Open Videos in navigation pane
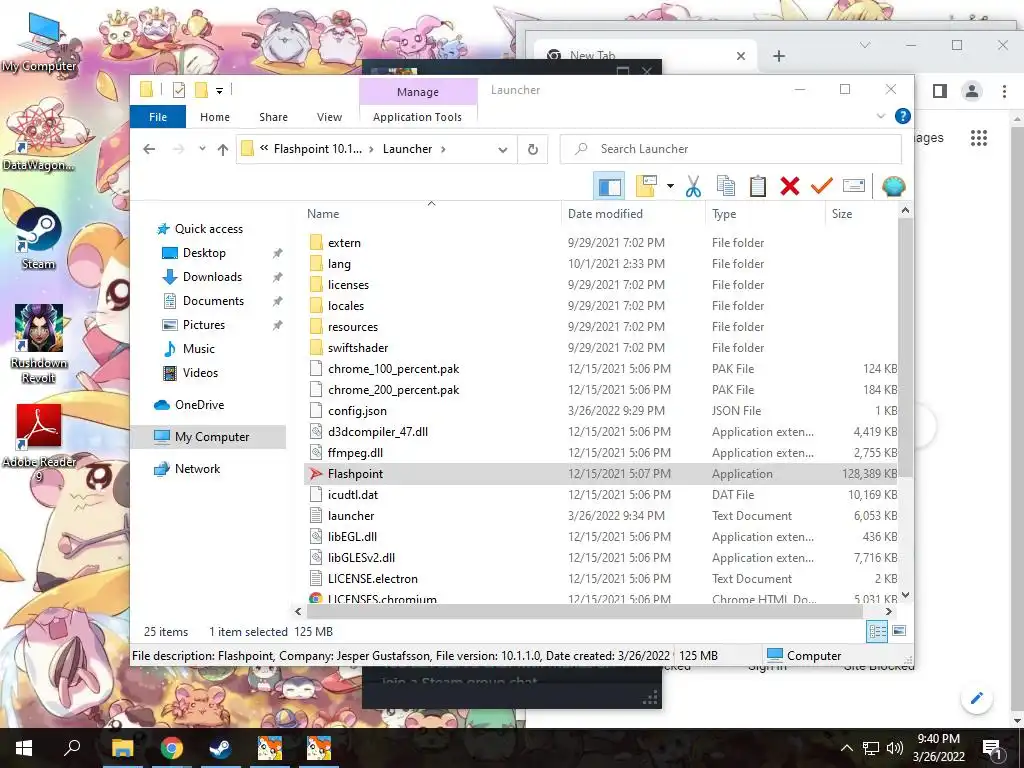The height and width of the screenshot is (768, 1024). pyautogui.click(x=200, y=373)
